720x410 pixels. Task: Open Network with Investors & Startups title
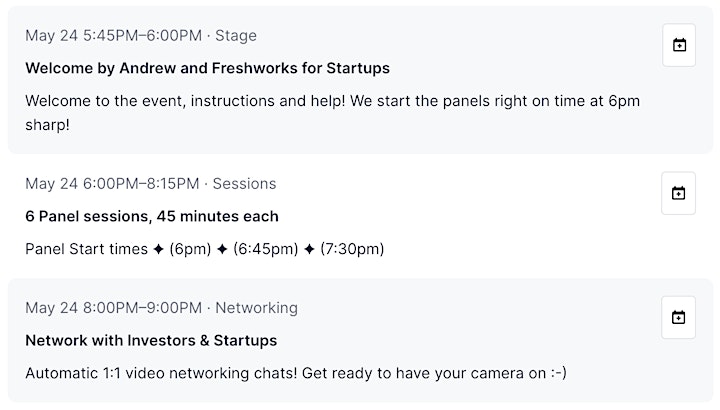click(x=151, y=340)
